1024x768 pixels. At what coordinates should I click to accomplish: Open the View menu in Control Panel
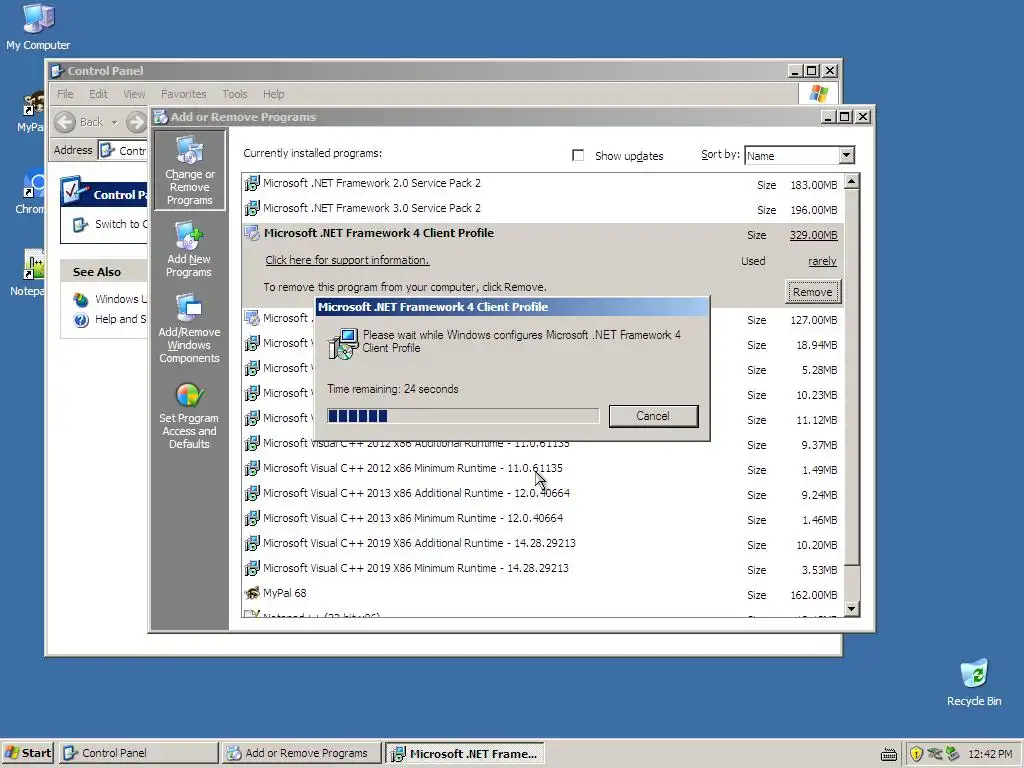[134, 94]
